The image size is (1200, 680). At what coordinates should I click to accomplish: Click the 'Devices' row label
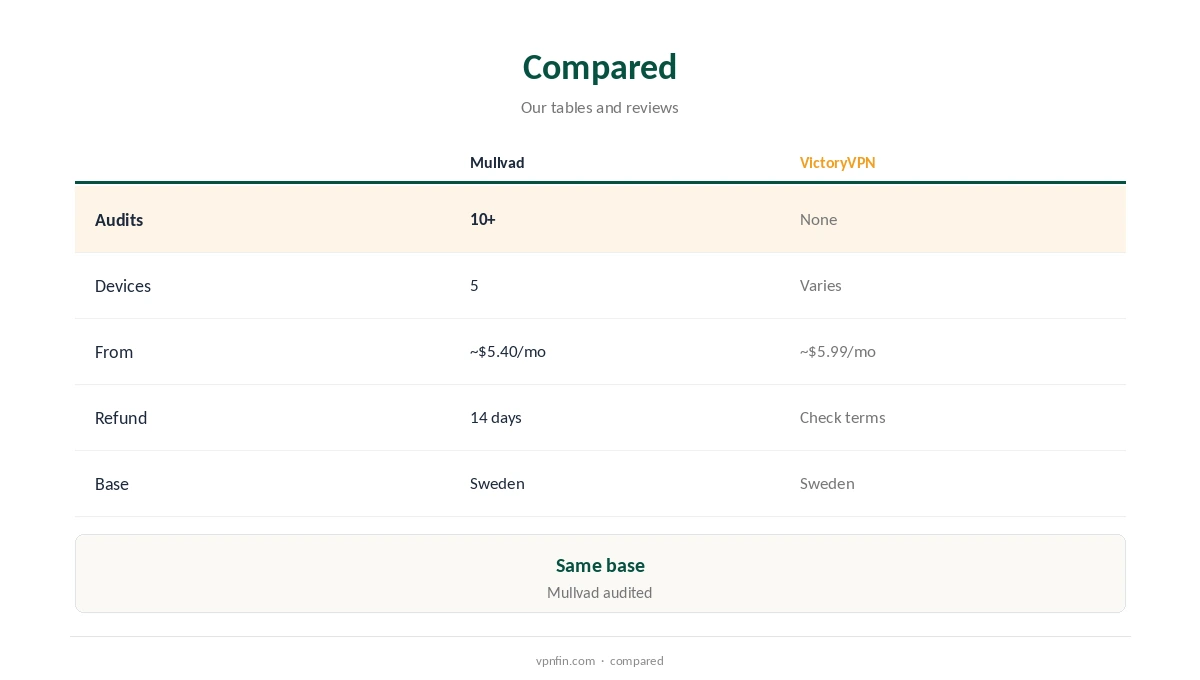[123, 286]
